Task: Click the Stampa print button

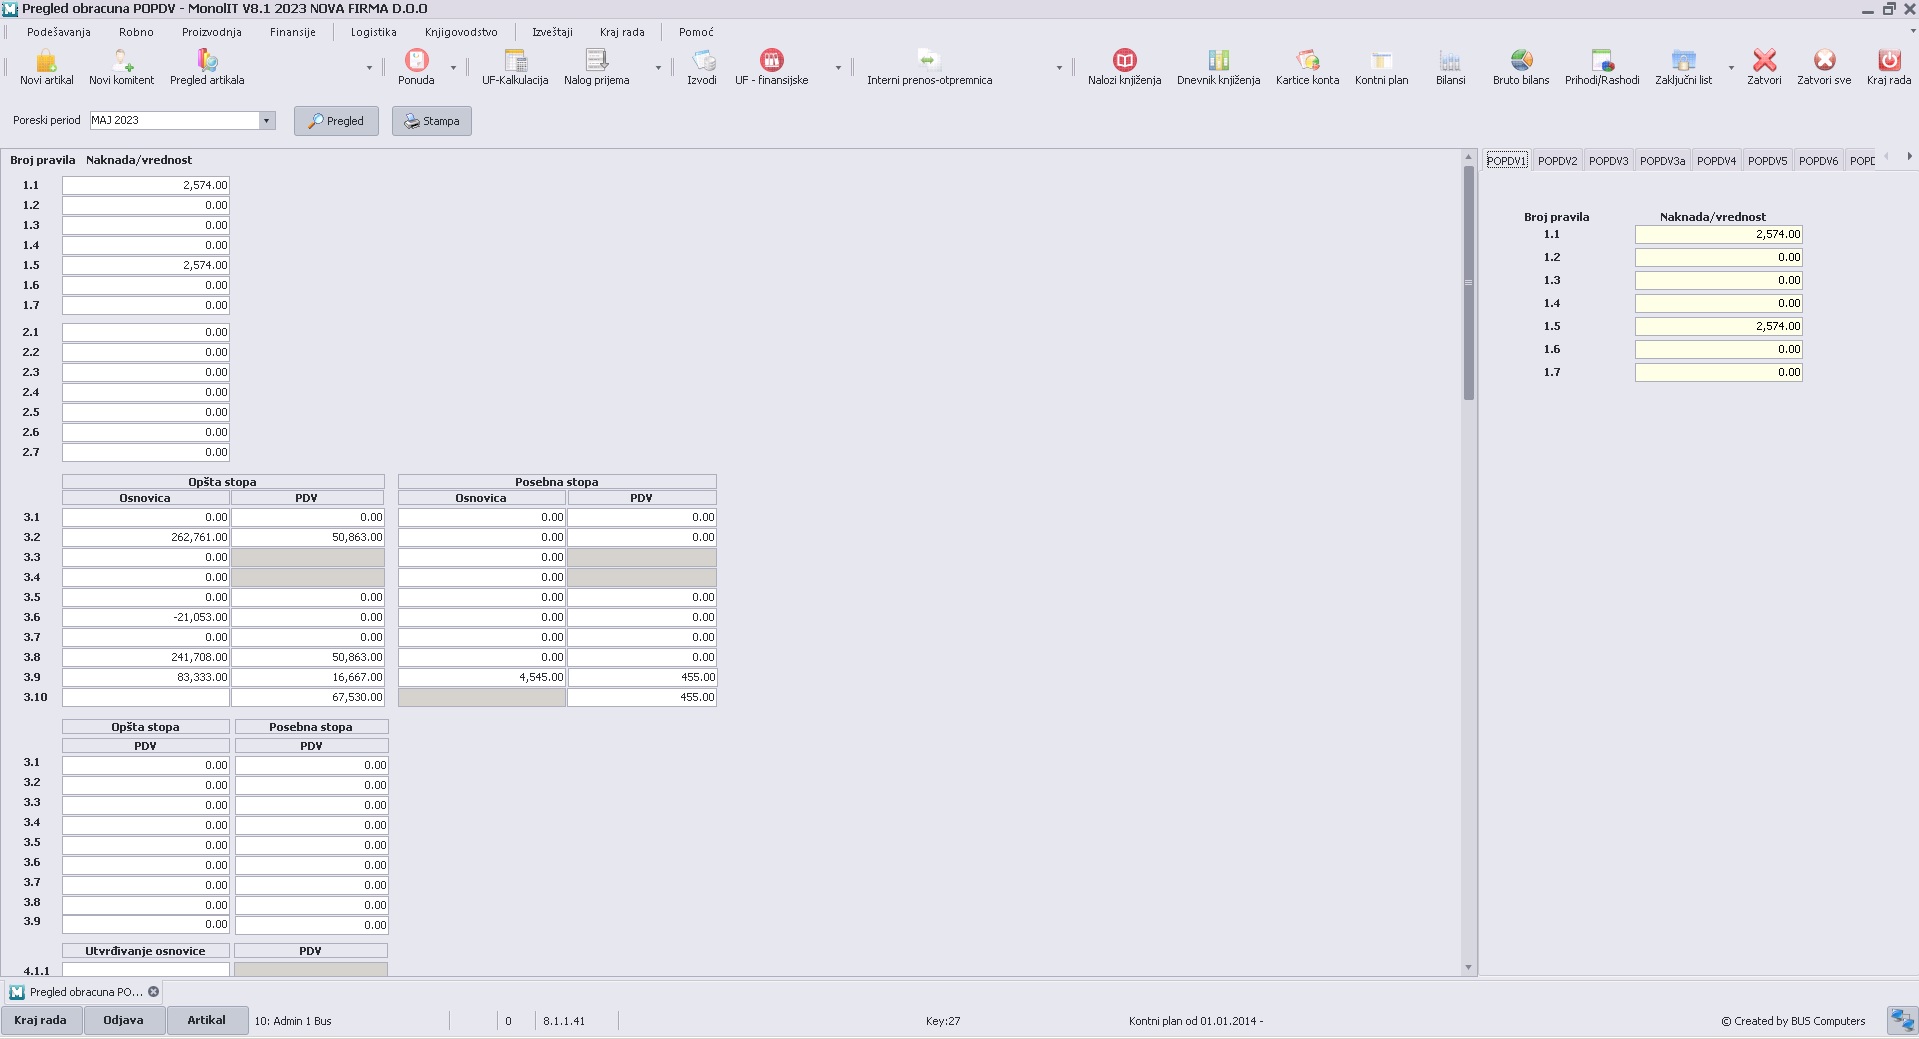Action: (x=432, y=121)
